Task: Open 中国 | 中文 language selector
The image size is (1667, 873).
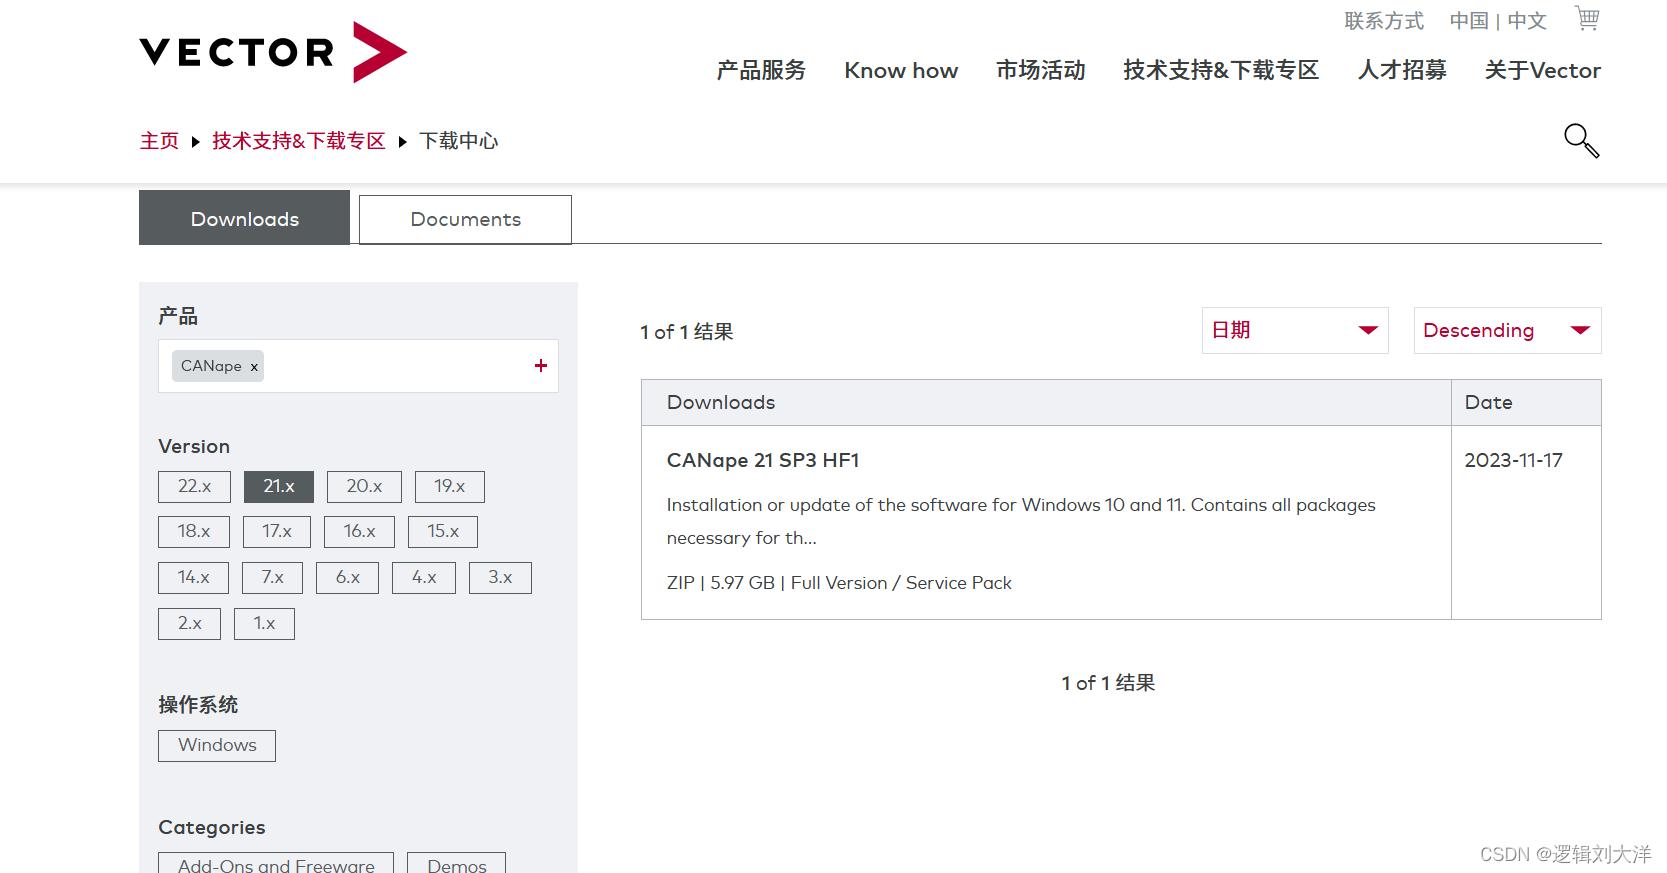Action: [x=1498, y=21]
